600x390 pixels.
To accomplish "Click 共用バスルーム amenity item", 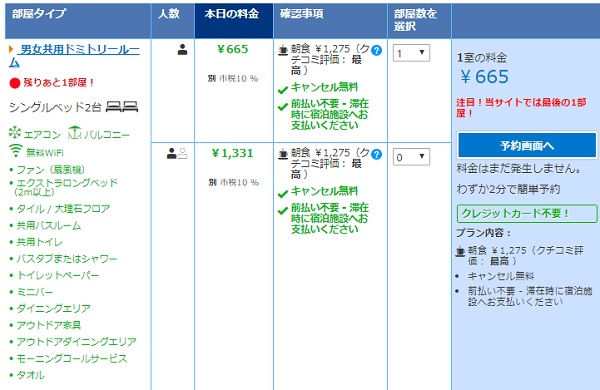I will [49, 225].
